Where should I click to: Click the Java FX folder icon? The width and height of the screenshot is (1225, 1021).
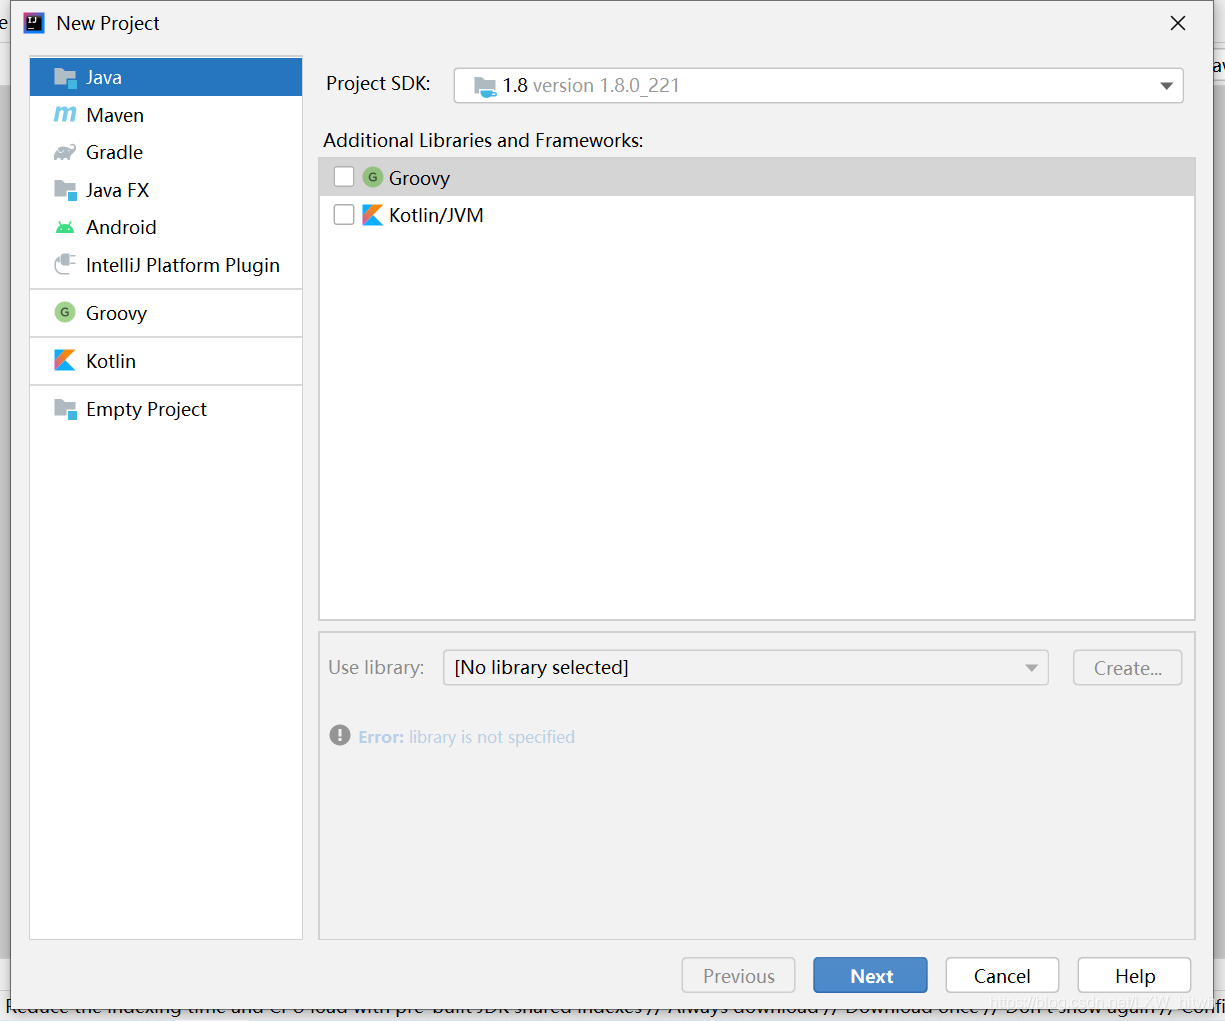click(65, 189)
